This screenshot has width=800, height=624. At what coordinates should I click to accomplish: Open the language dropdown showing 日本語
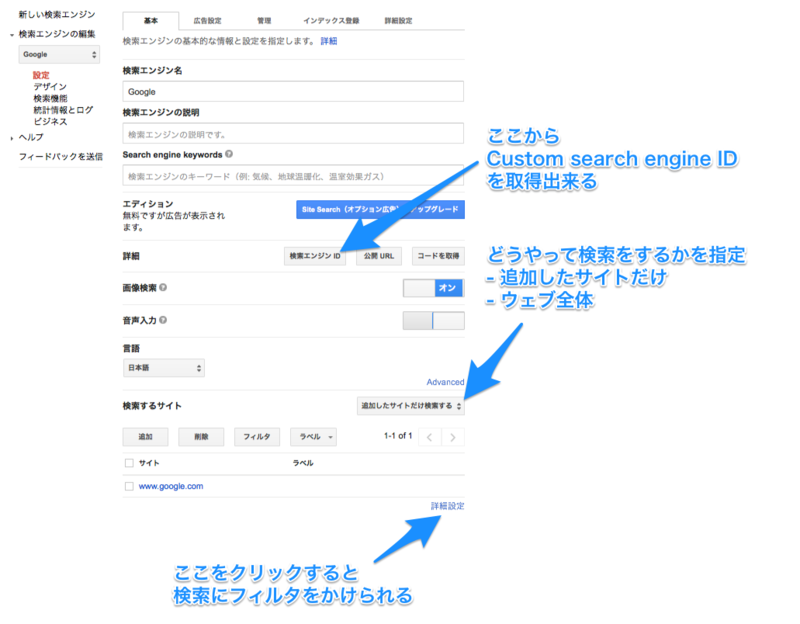[164, 368]
